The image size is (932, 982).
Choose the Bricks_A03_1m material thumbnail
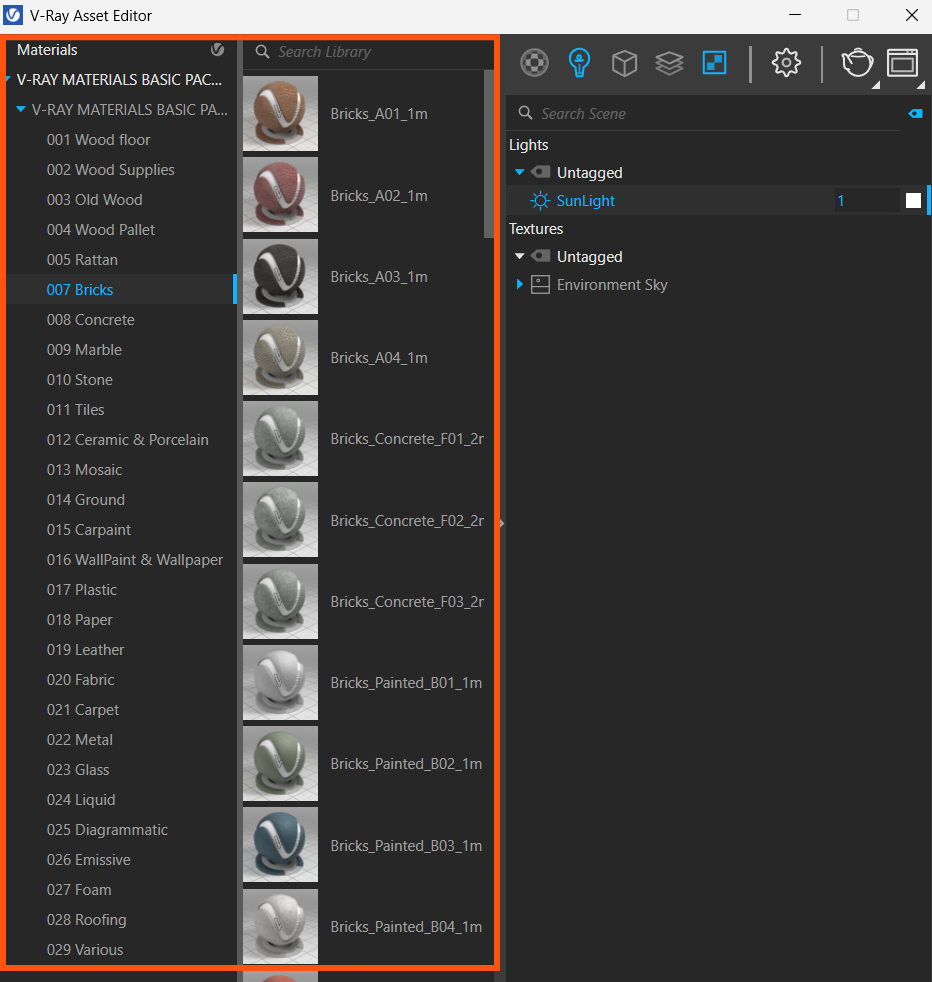coord(280,277)
